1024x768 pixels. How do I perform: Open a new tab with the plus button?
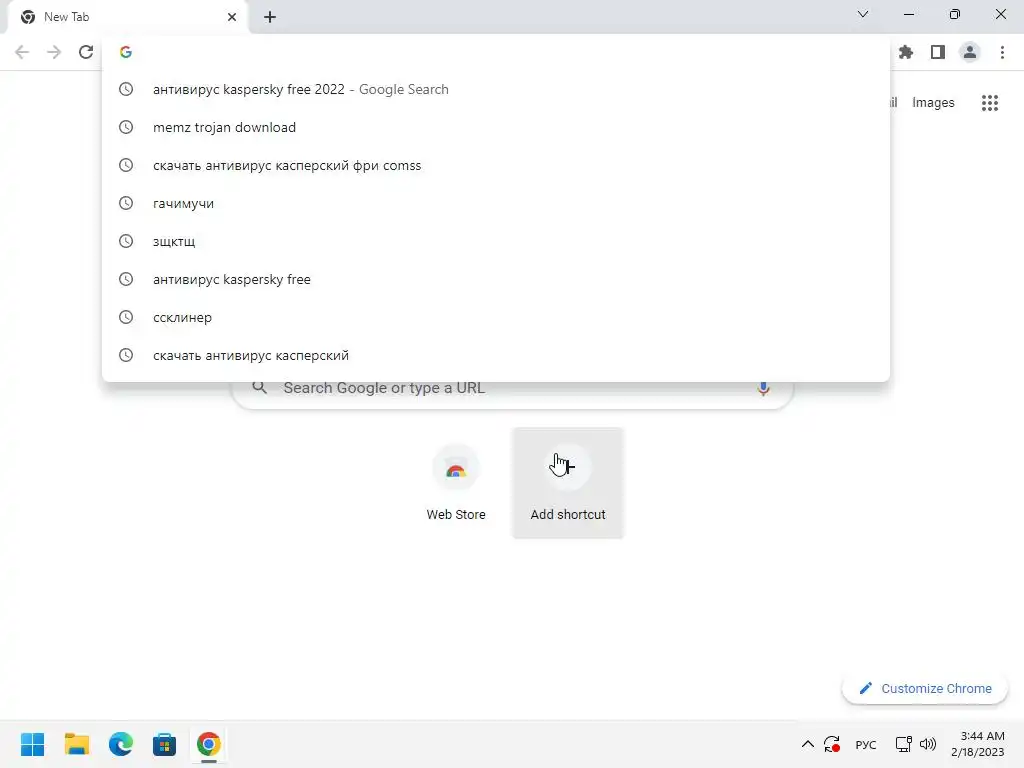270,17
